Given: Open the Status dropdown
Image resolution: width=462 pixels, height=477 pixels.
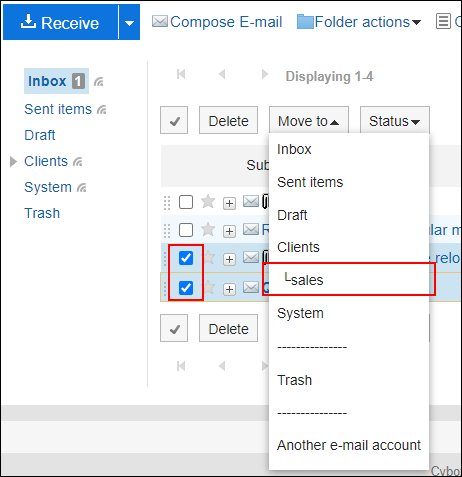Looking at the screenshot, I should click(395, 120).
